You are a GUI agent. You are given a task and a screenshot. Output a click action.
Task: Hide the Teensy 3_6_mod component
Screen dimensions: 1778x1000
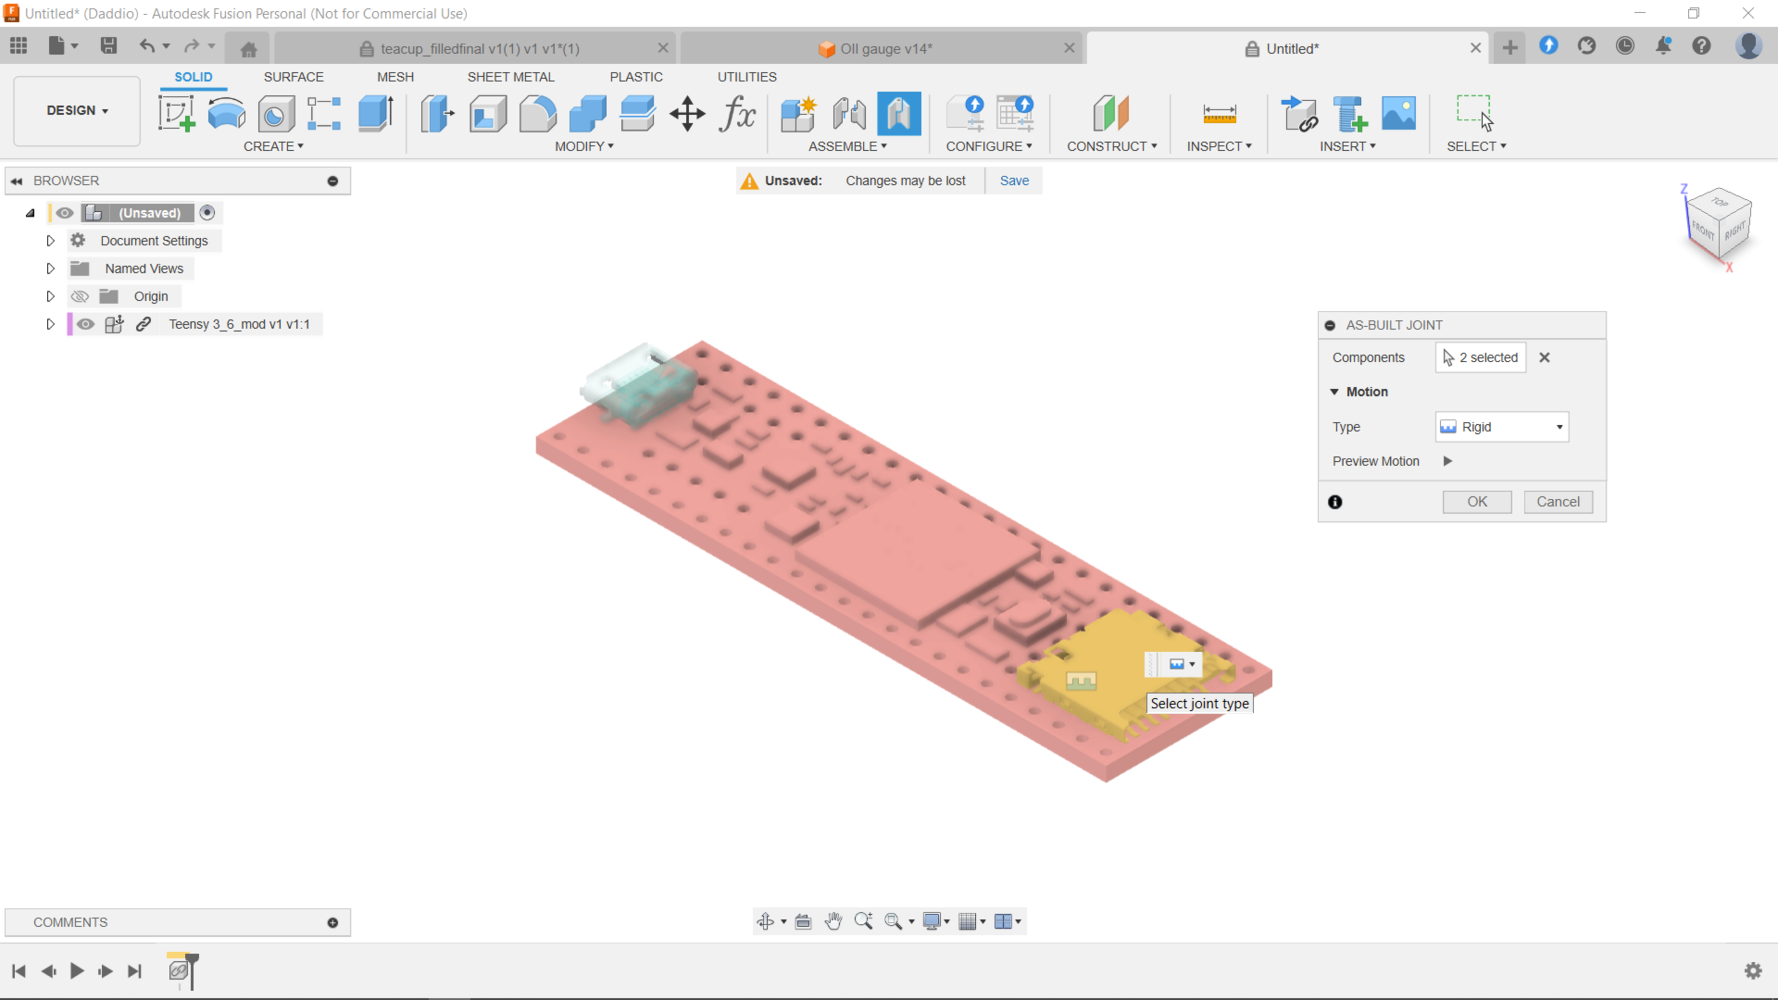coord(86,324)
